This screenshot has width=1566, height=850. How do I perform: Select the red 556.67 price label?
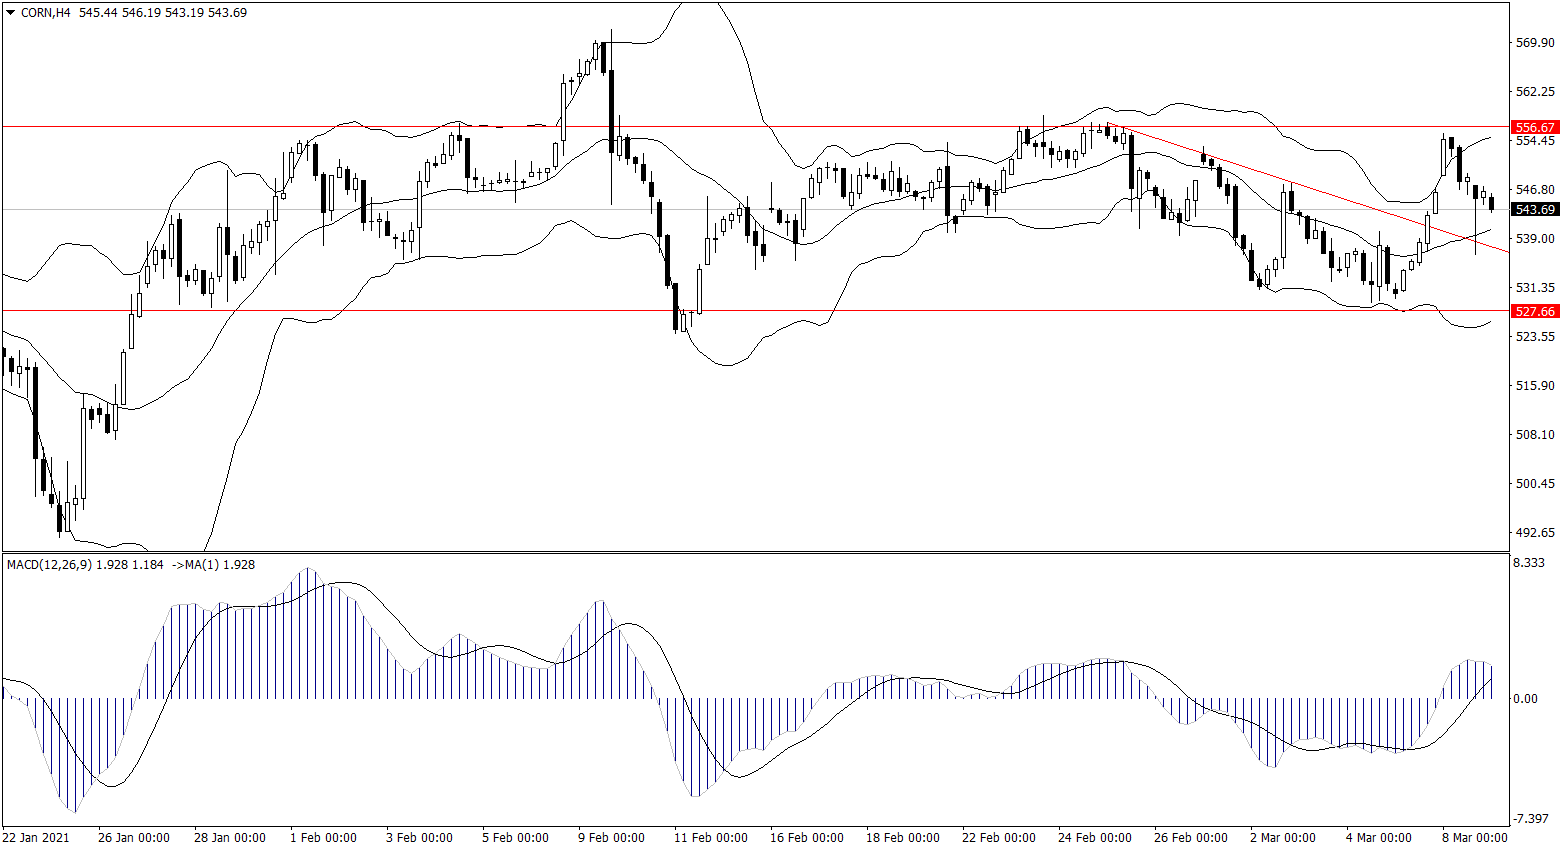(x=1534, y=128)
